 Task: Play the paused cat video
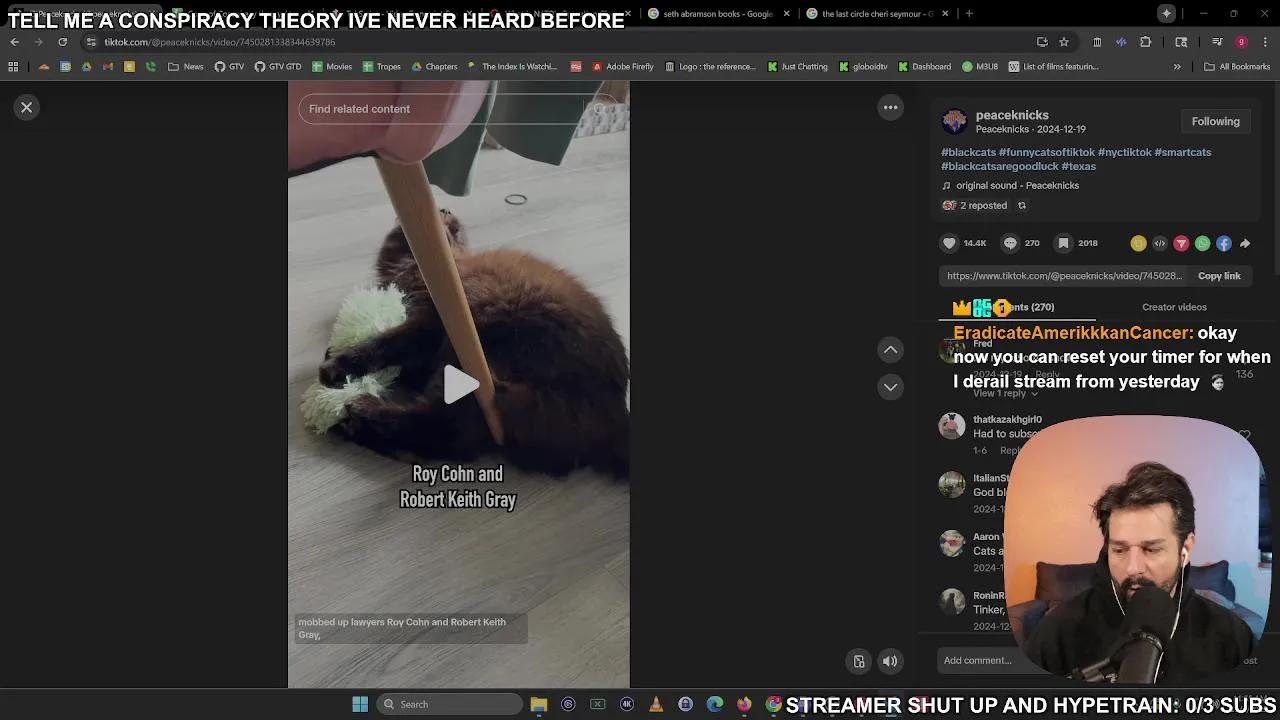(x=460, y=385)
